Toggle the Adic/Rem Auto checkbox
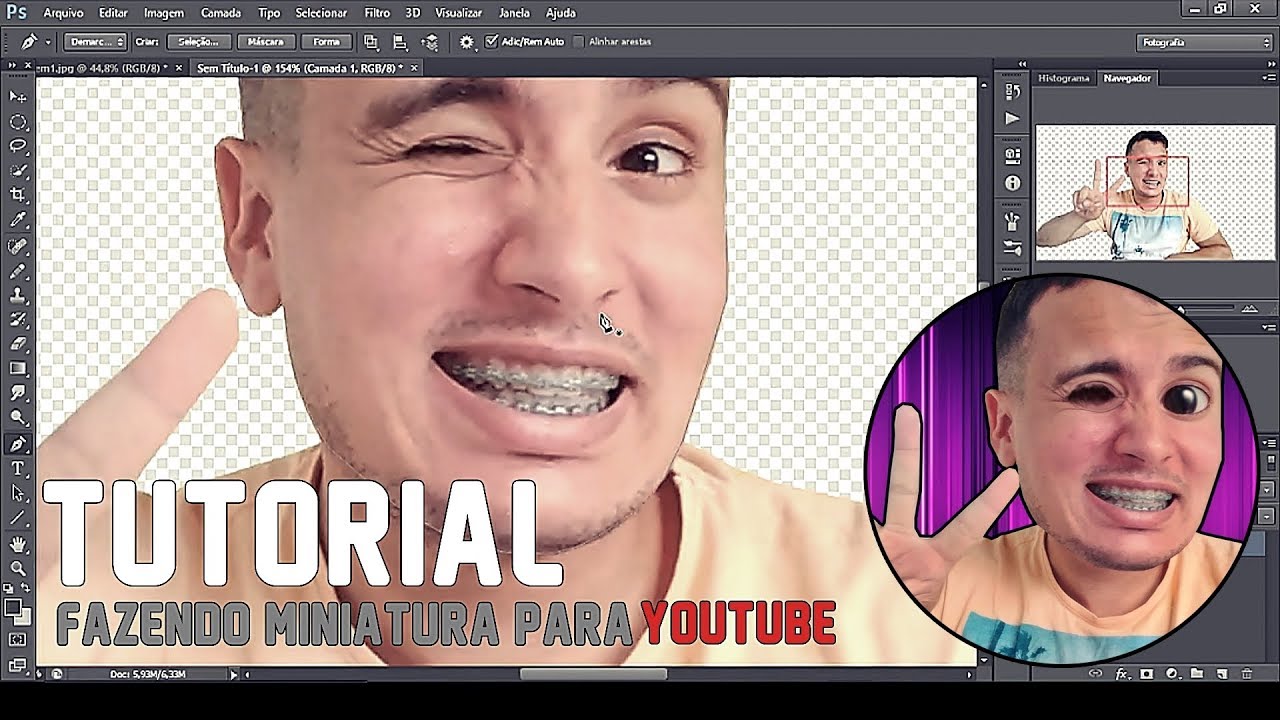 tap(491, 42)
